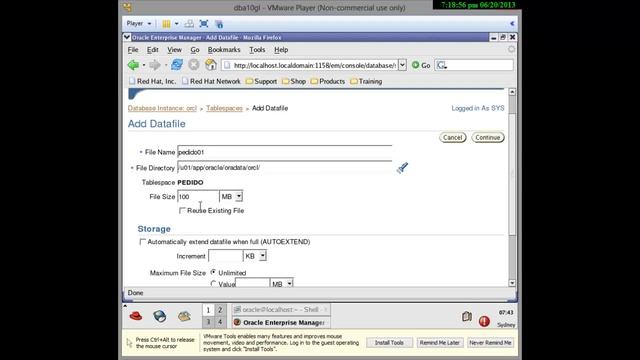Click the Go button beside address bar
The height and width of the screenshot is (360, 640).
pos(421,65)
